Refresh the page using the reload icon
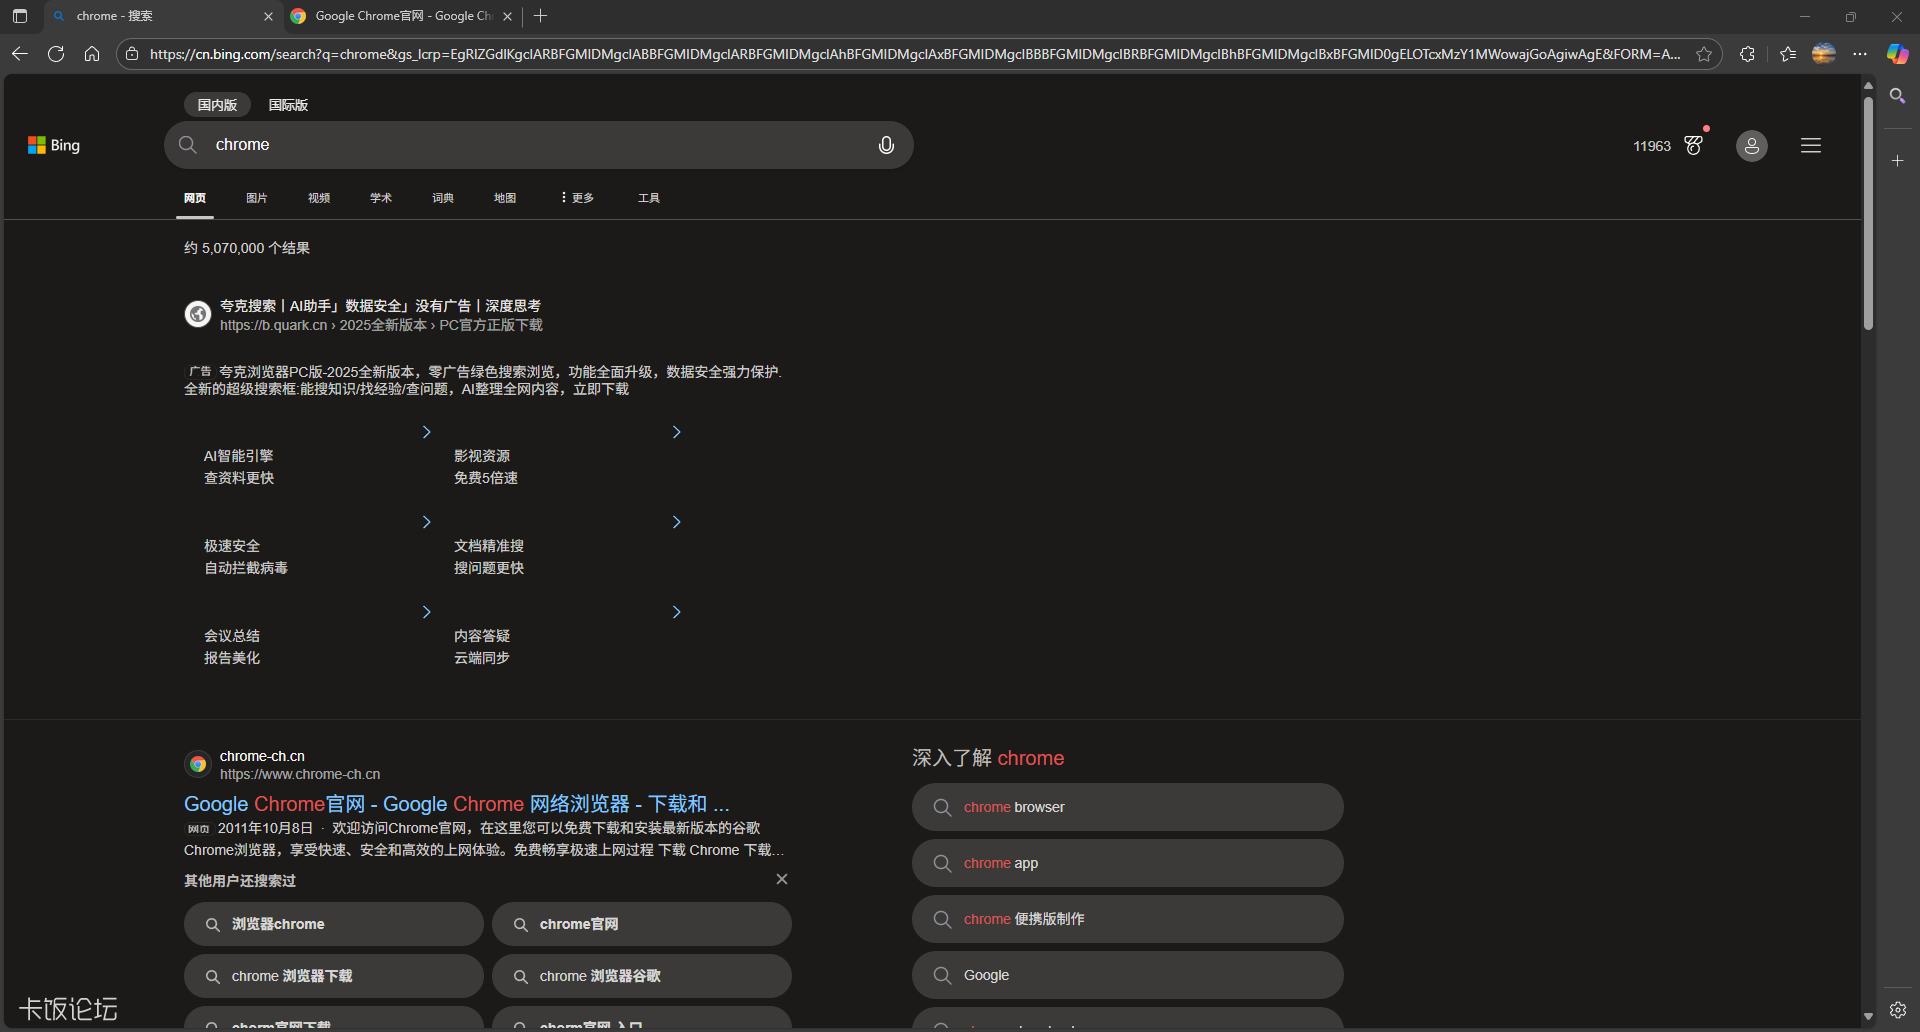The height and width of the screenshot is (1032, 1920). (56, 54)
